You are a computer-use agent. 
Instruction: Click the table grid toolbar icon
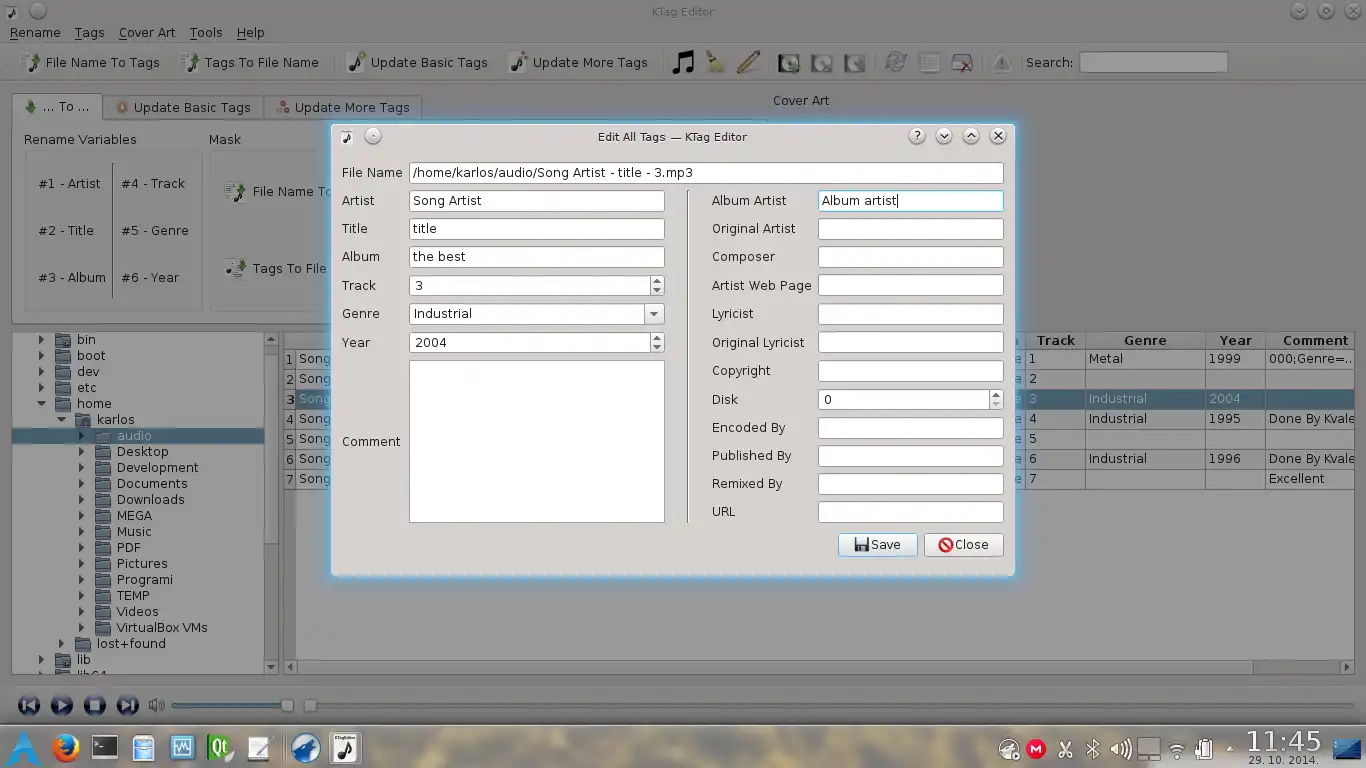click(x=929, y=62)
